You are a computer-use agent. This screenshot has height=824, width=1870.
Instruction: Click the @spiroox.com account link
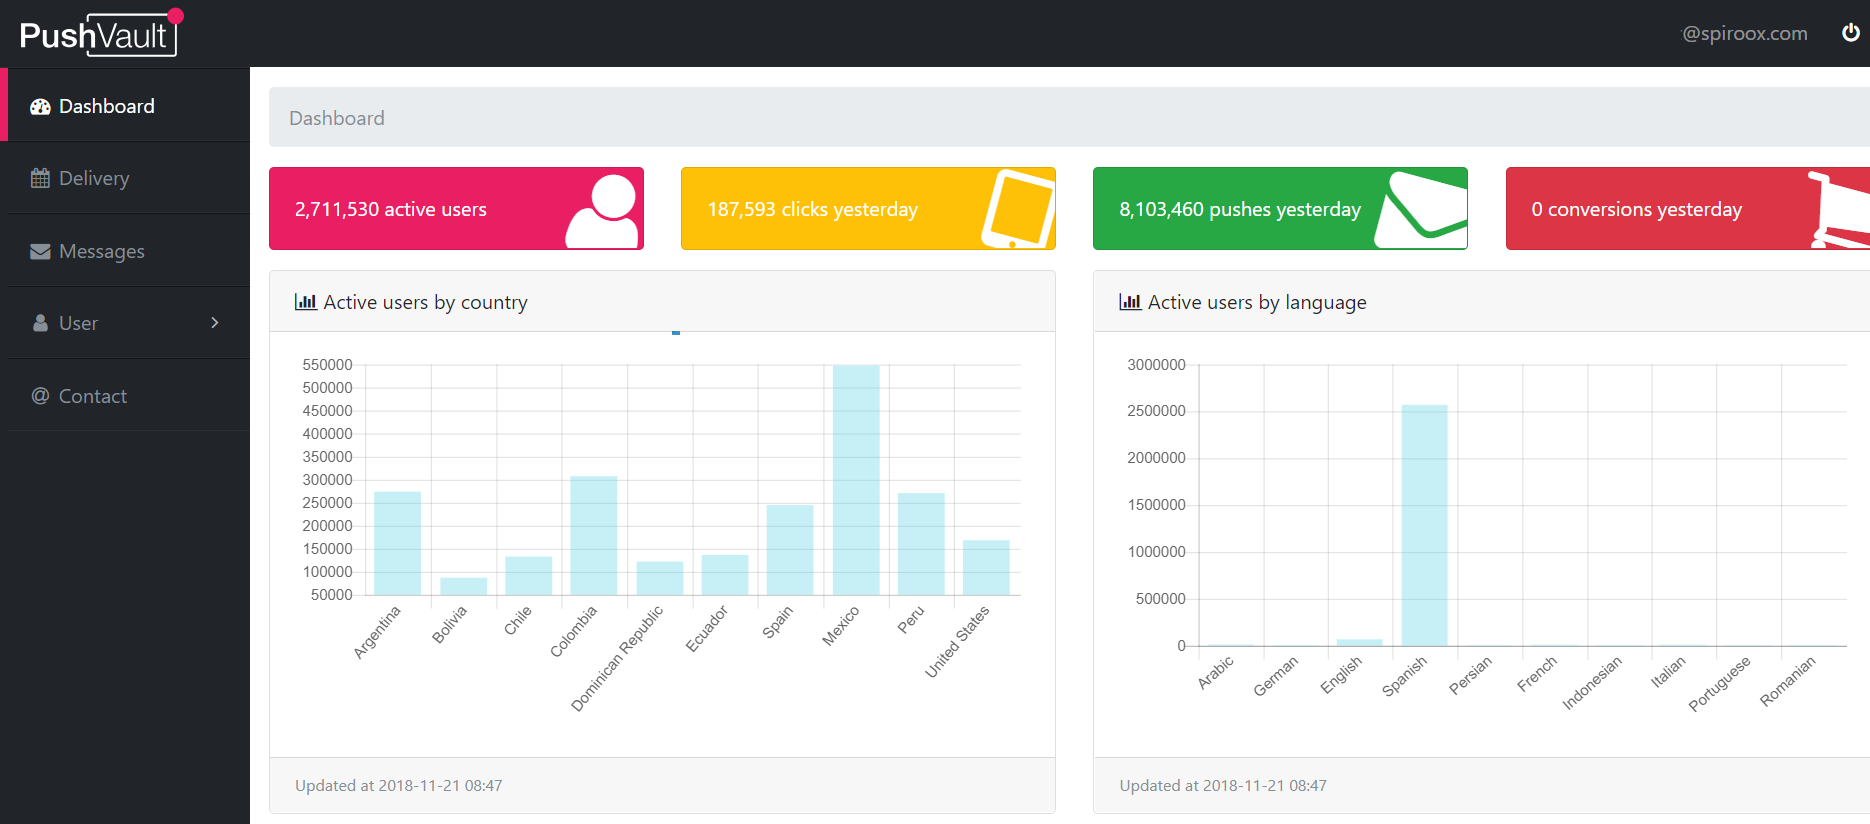coord(1744,33)
